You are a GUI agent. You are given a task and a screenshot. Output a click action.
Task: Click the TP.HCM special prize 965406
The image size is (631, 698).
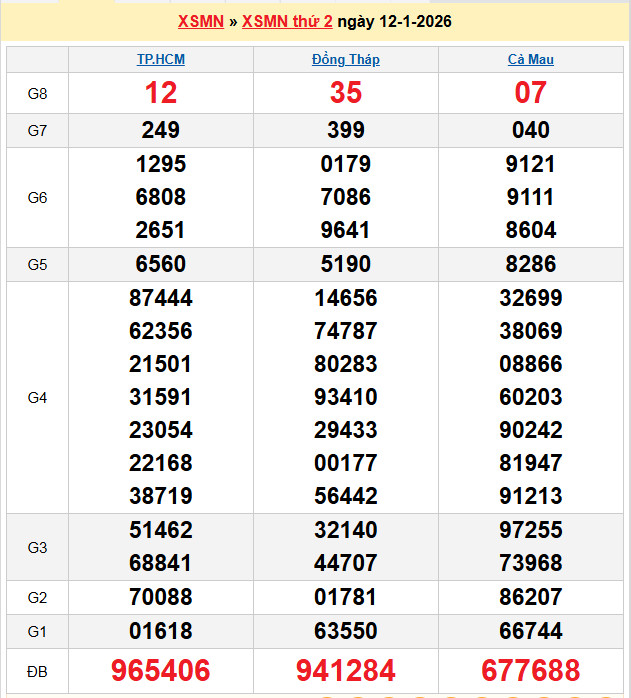161,670
